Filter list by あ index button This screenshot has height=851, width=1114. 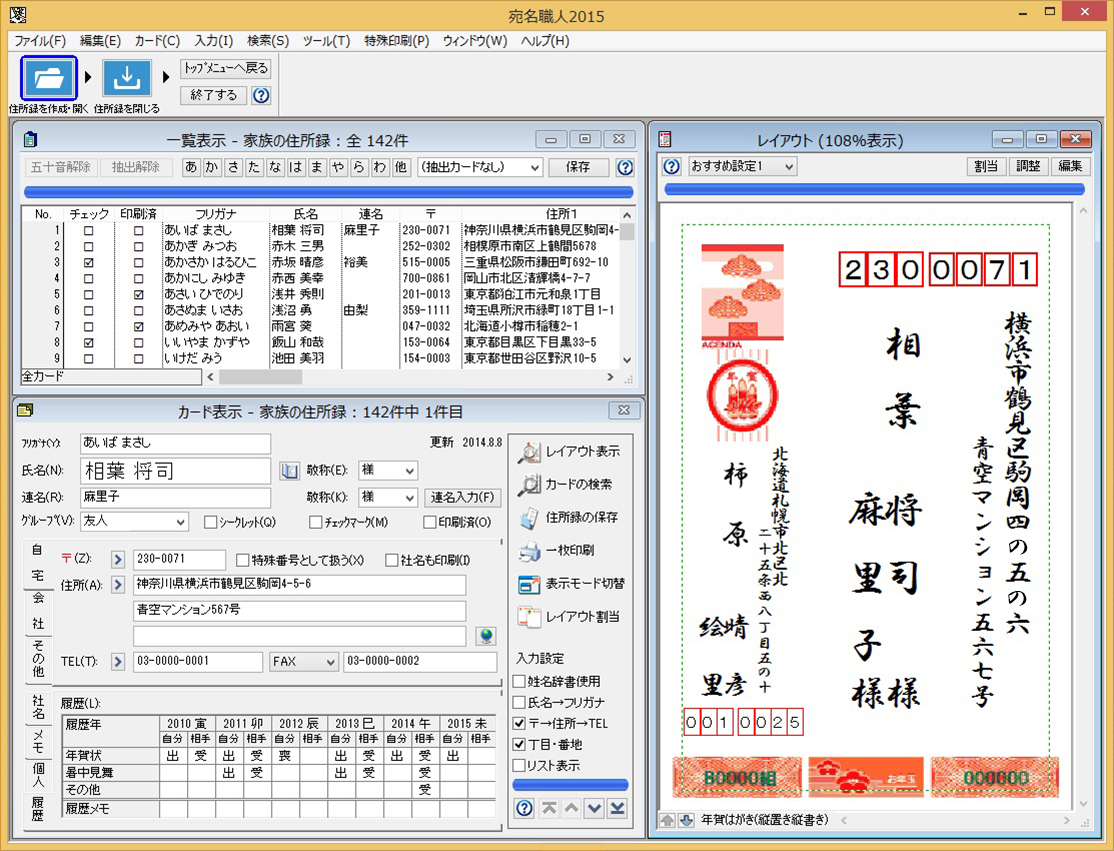click(x=191, y=167)
